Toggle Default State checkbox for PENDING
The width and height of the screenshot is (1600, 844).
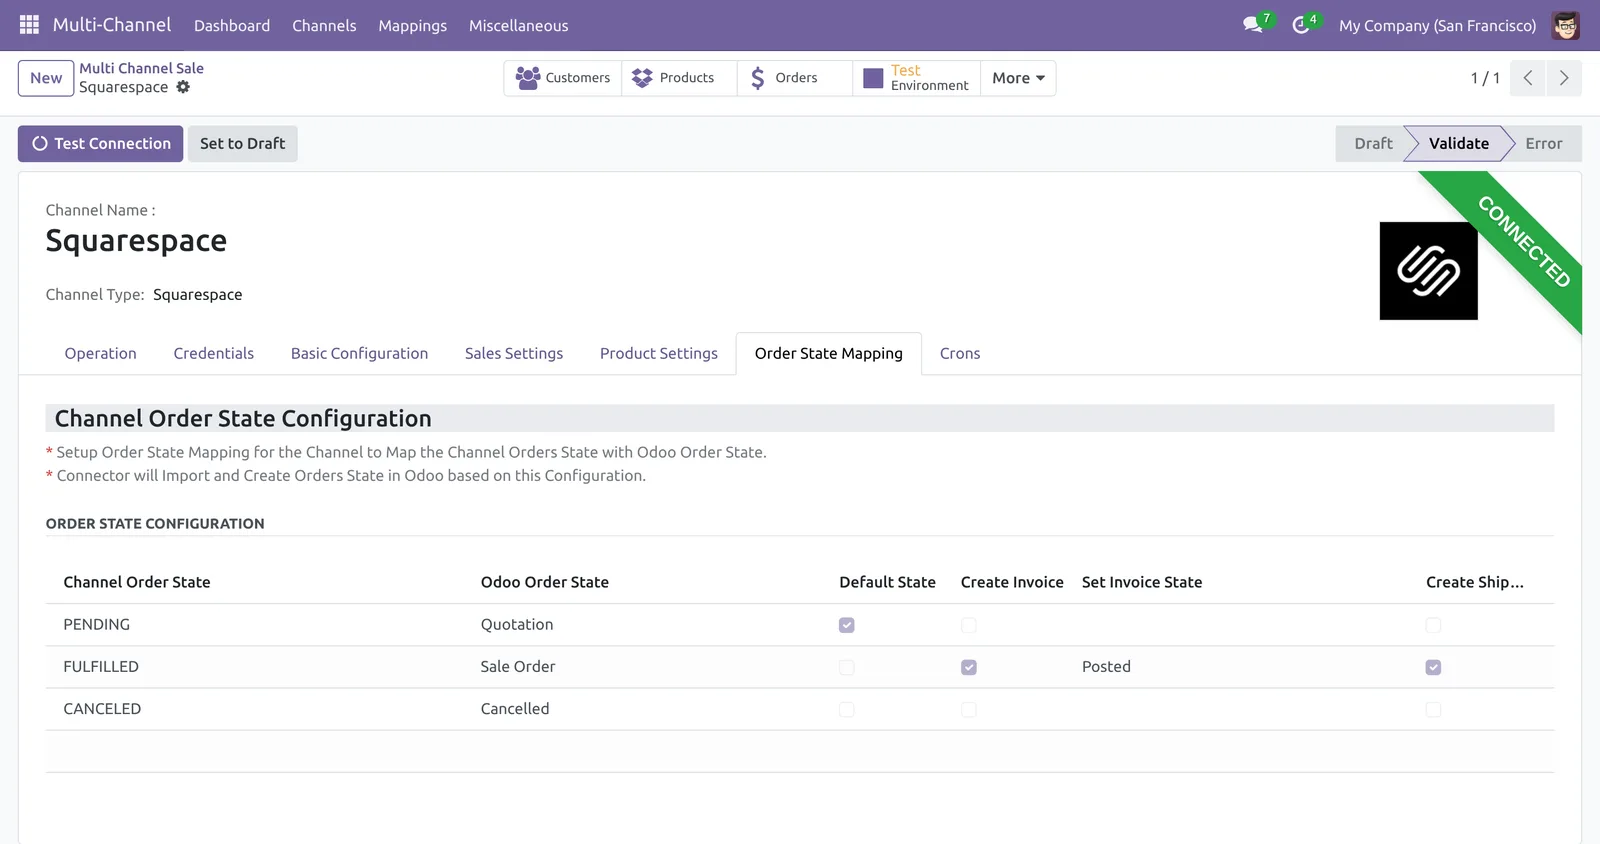point(847,625)
